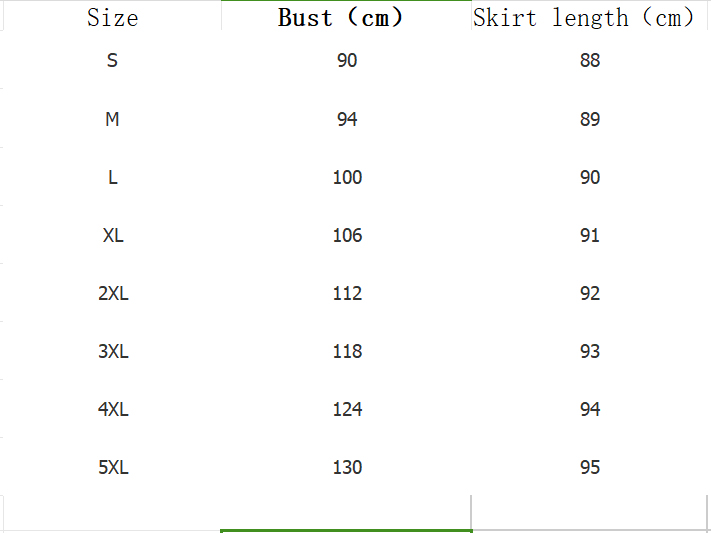Click the bust value 106 cell
The height and width of the screenshot is (533, 711).
pos(347,236)
